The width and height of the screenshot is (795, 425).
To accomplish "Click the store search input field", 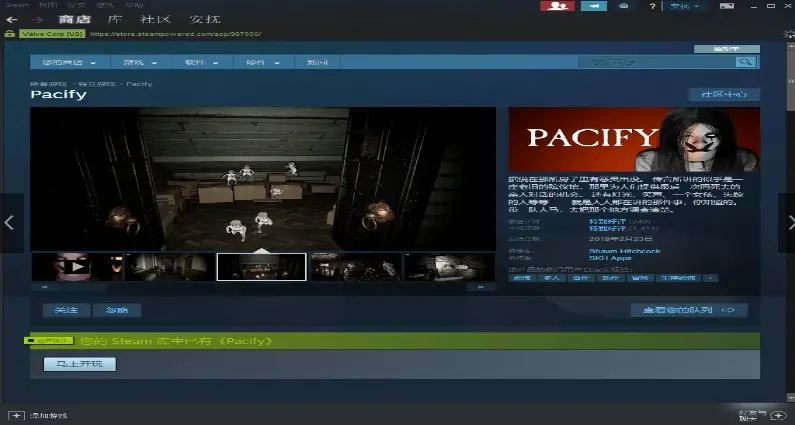I will pyautogui.click(x=657, y=62).
